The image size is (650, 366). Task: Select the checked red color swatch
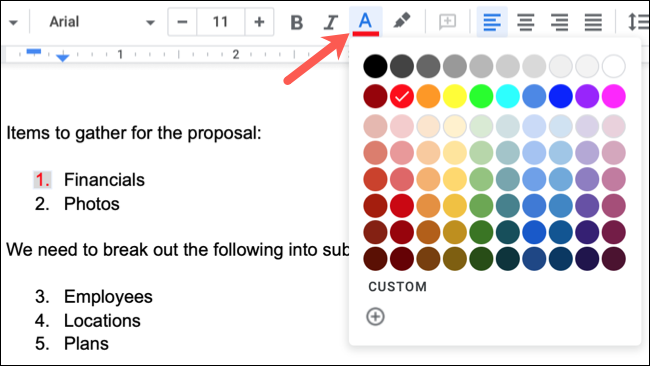point(402,96)
